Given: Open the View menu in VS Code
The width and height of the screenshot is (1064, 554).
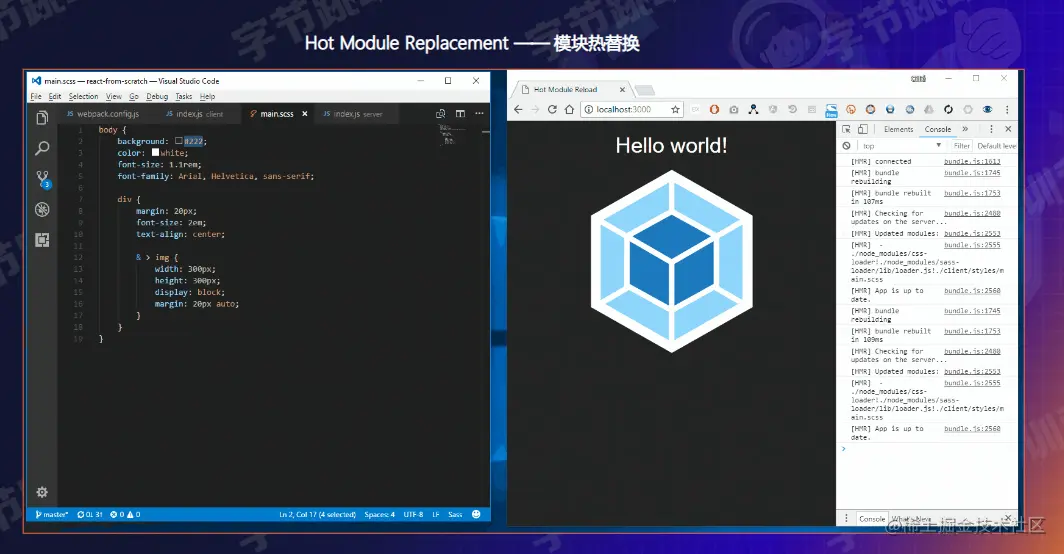Looking at the screenshot, I should [114, 96].
